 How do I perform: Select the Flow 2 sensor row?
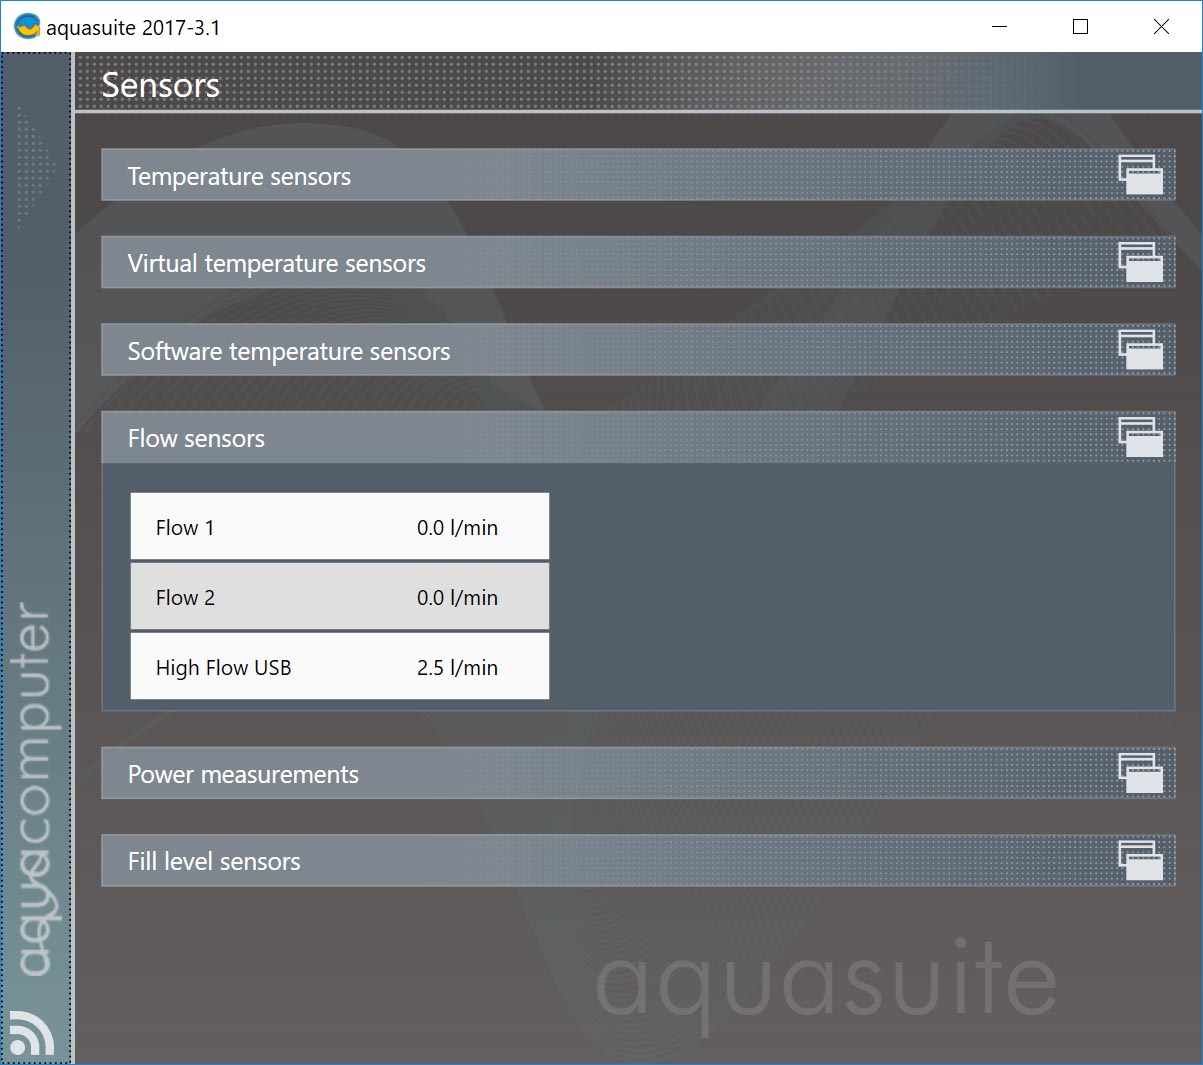pos(340,596)
